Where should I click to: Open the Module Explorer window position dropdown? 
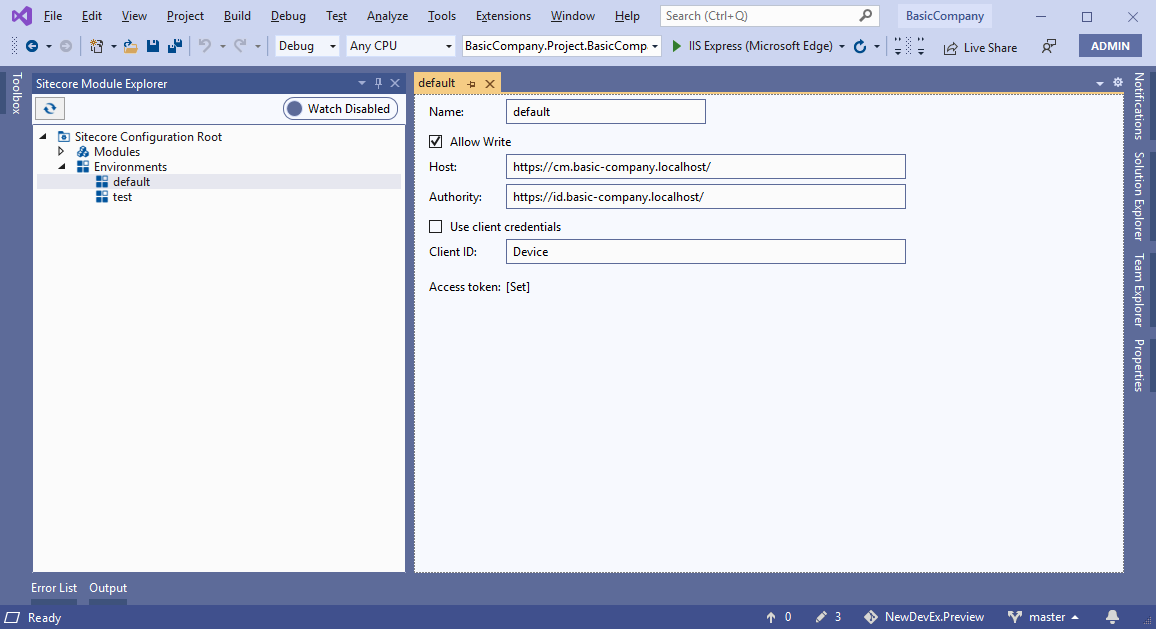click(x=361, y=83)
